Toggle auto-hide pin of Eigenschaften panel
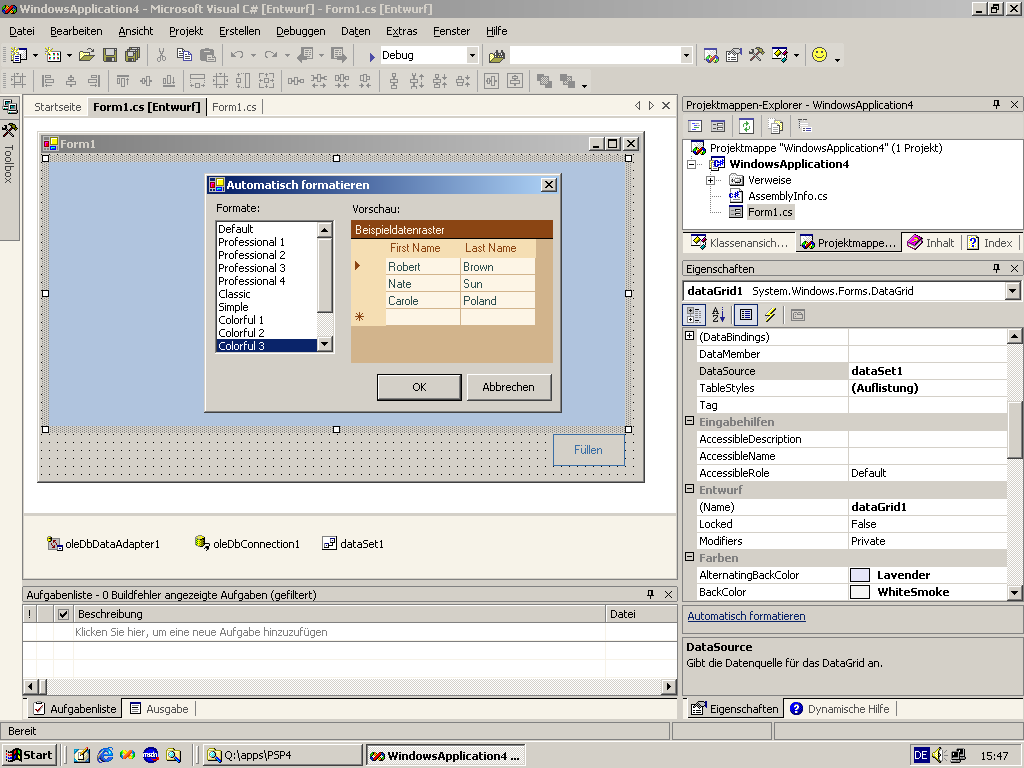Image resolution: width=1024 pixels, height=768 pixels. pyautogui.click(x=997, y=268)
